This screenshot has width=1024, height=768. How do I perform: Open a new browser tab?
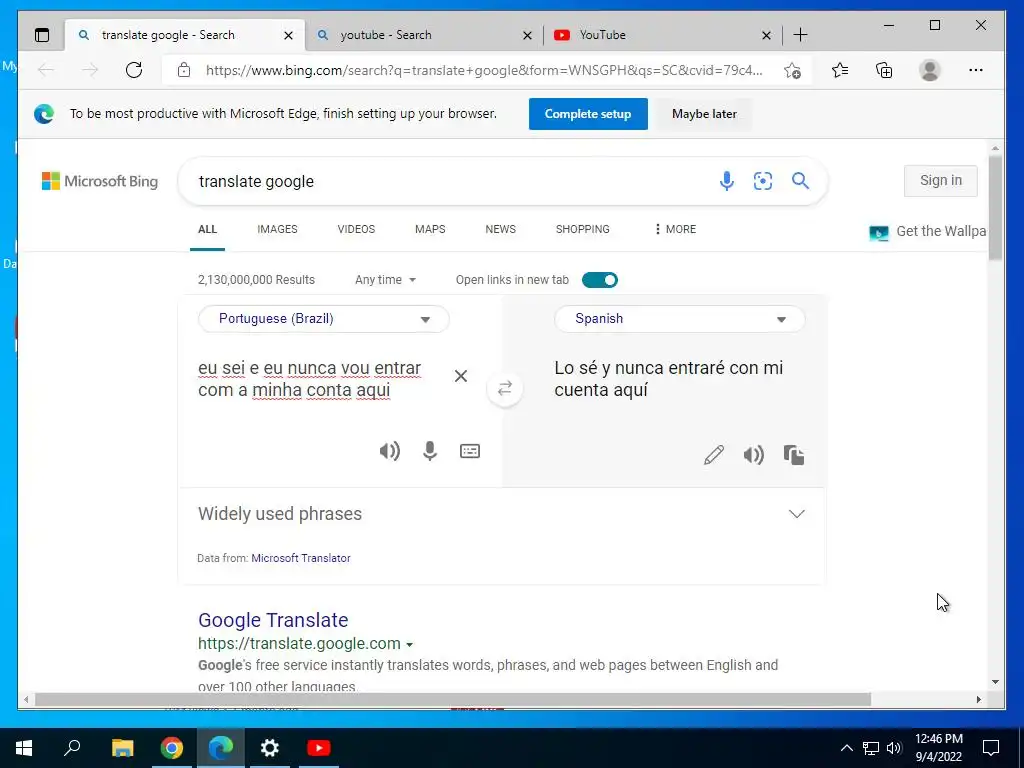click(800, 35)
